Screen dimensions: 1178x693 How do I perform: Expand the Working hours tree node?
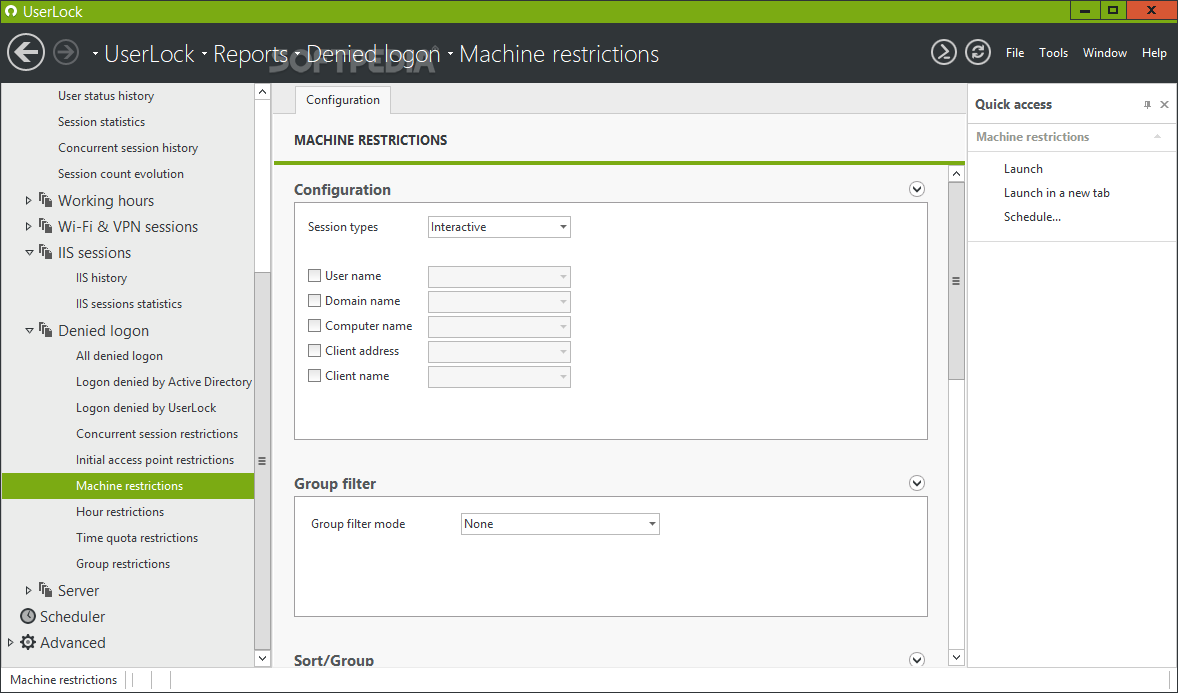(29, 200)
